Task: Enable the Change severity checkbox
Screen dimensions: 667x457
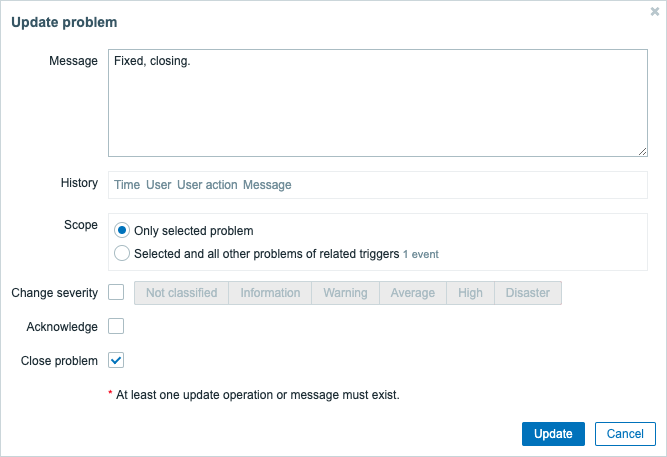Action: tap(116, 293)
